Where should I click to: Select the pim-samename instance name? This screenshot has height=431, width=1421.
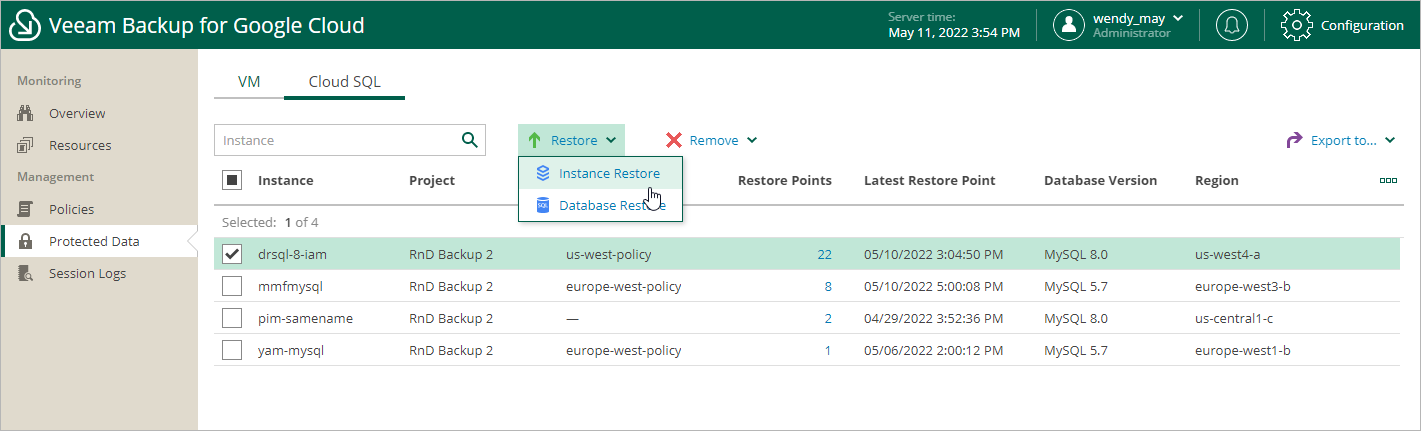[305, 318]
